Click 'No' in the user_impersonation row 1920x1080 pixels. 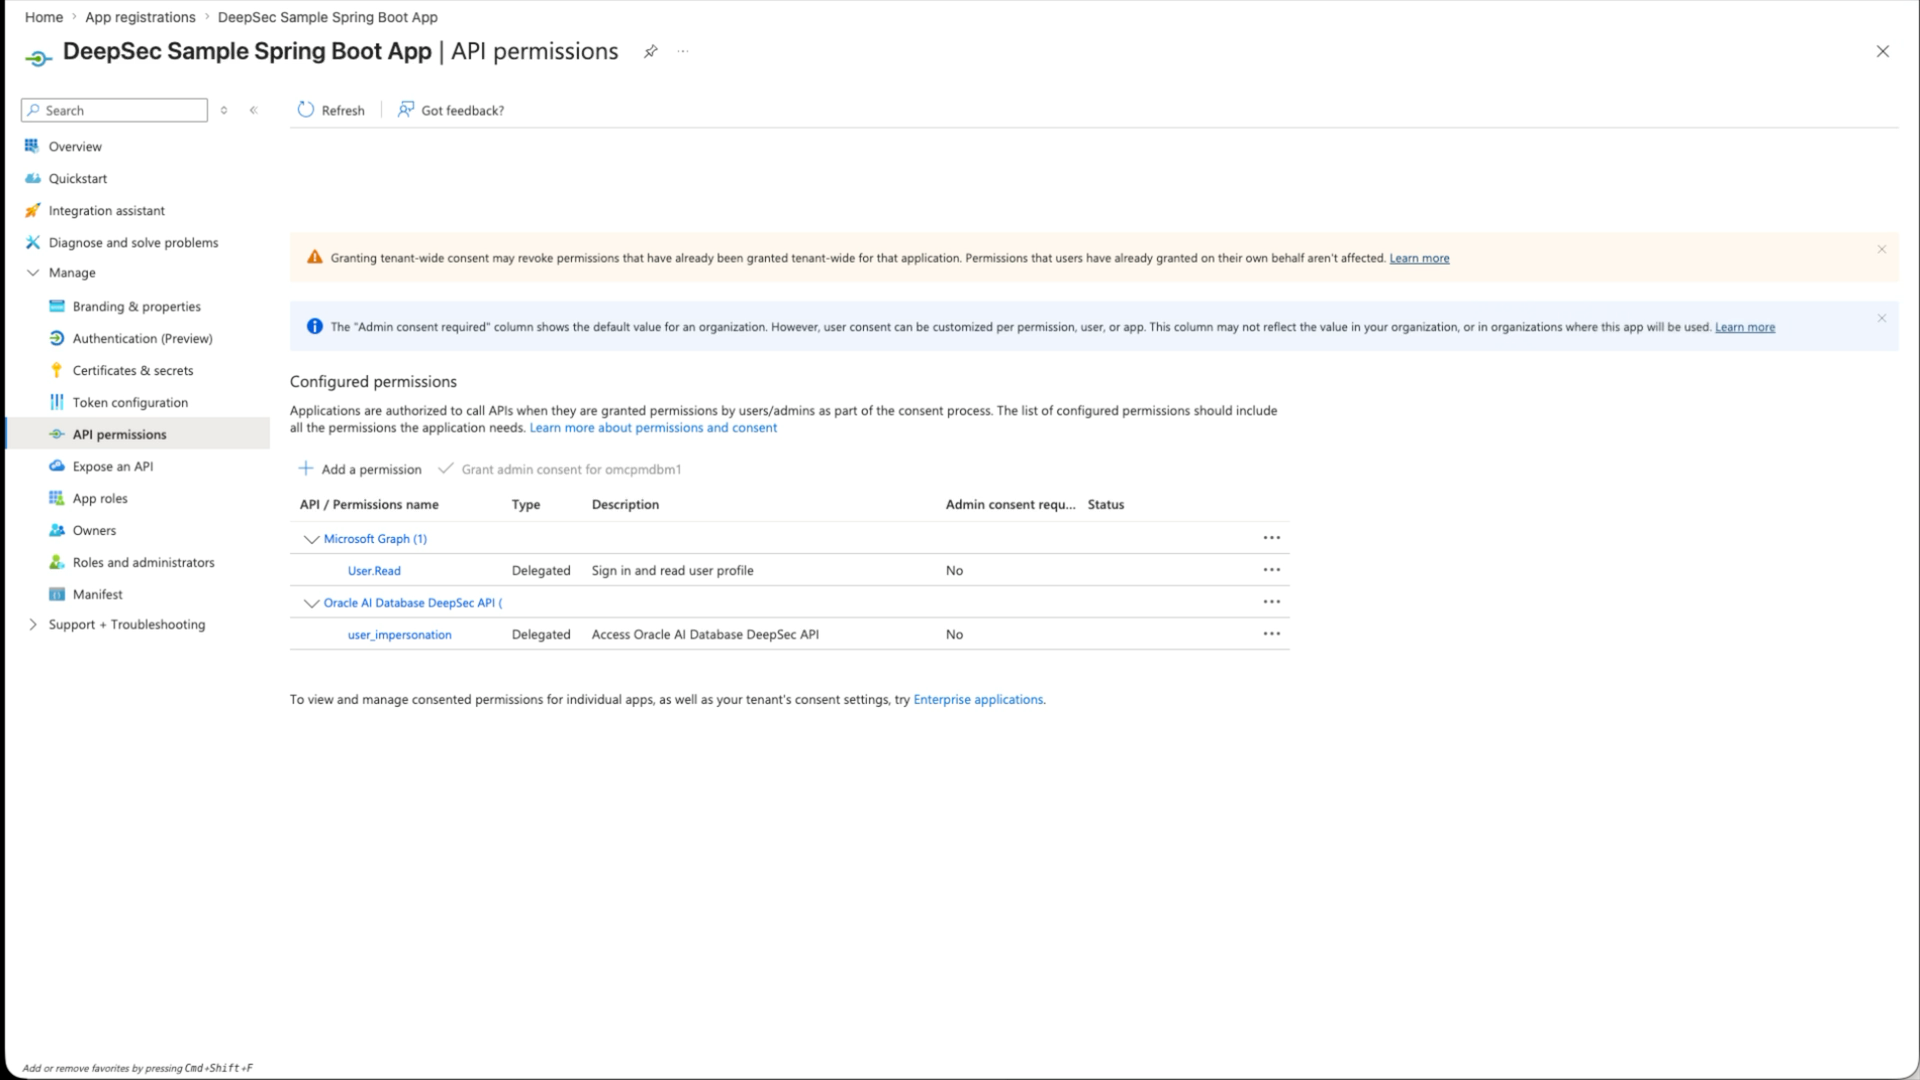(954, 634)
